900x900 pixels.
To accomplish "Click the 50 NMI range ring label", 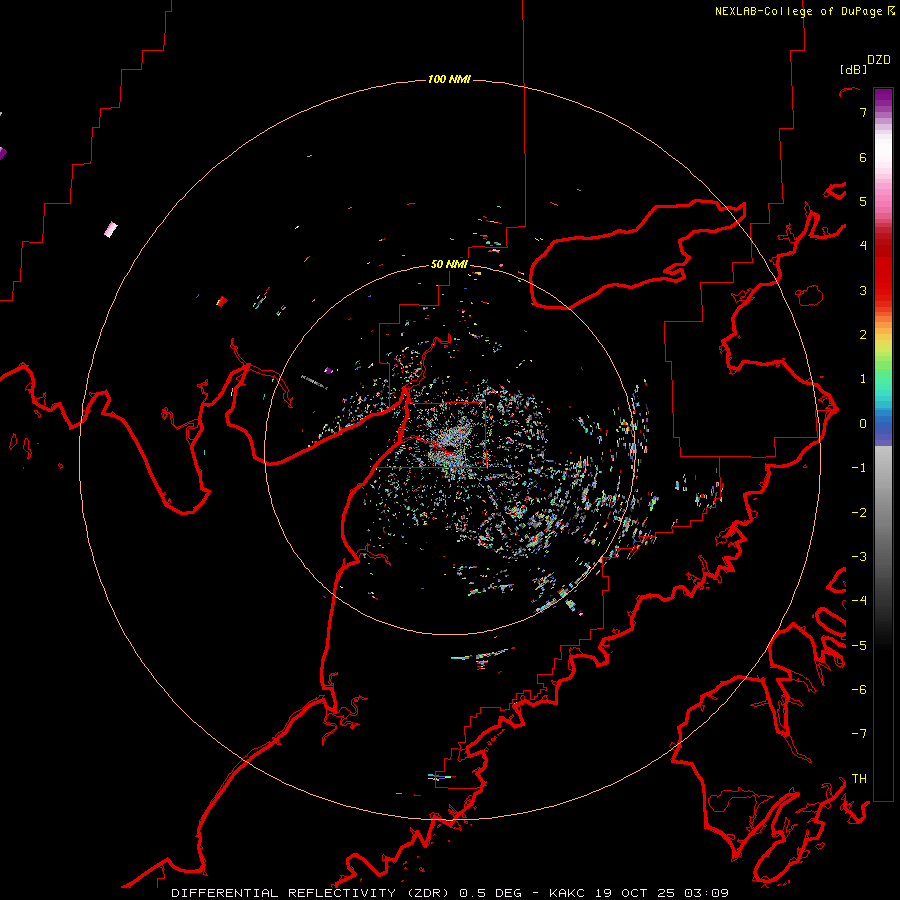I will coord(449,264).
